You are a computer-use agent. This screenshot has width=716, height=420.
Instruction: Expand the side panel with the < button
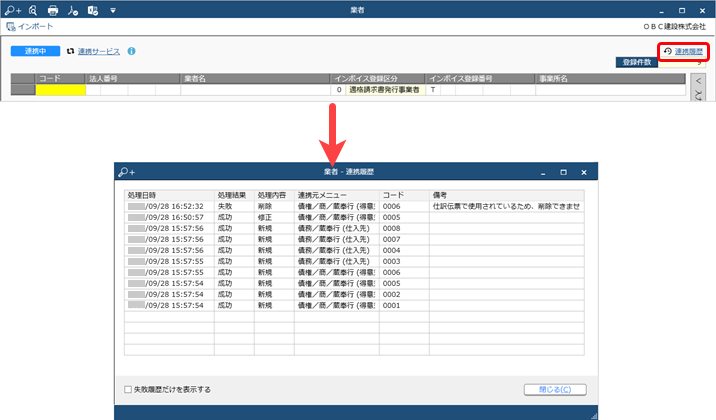[698, 81]
